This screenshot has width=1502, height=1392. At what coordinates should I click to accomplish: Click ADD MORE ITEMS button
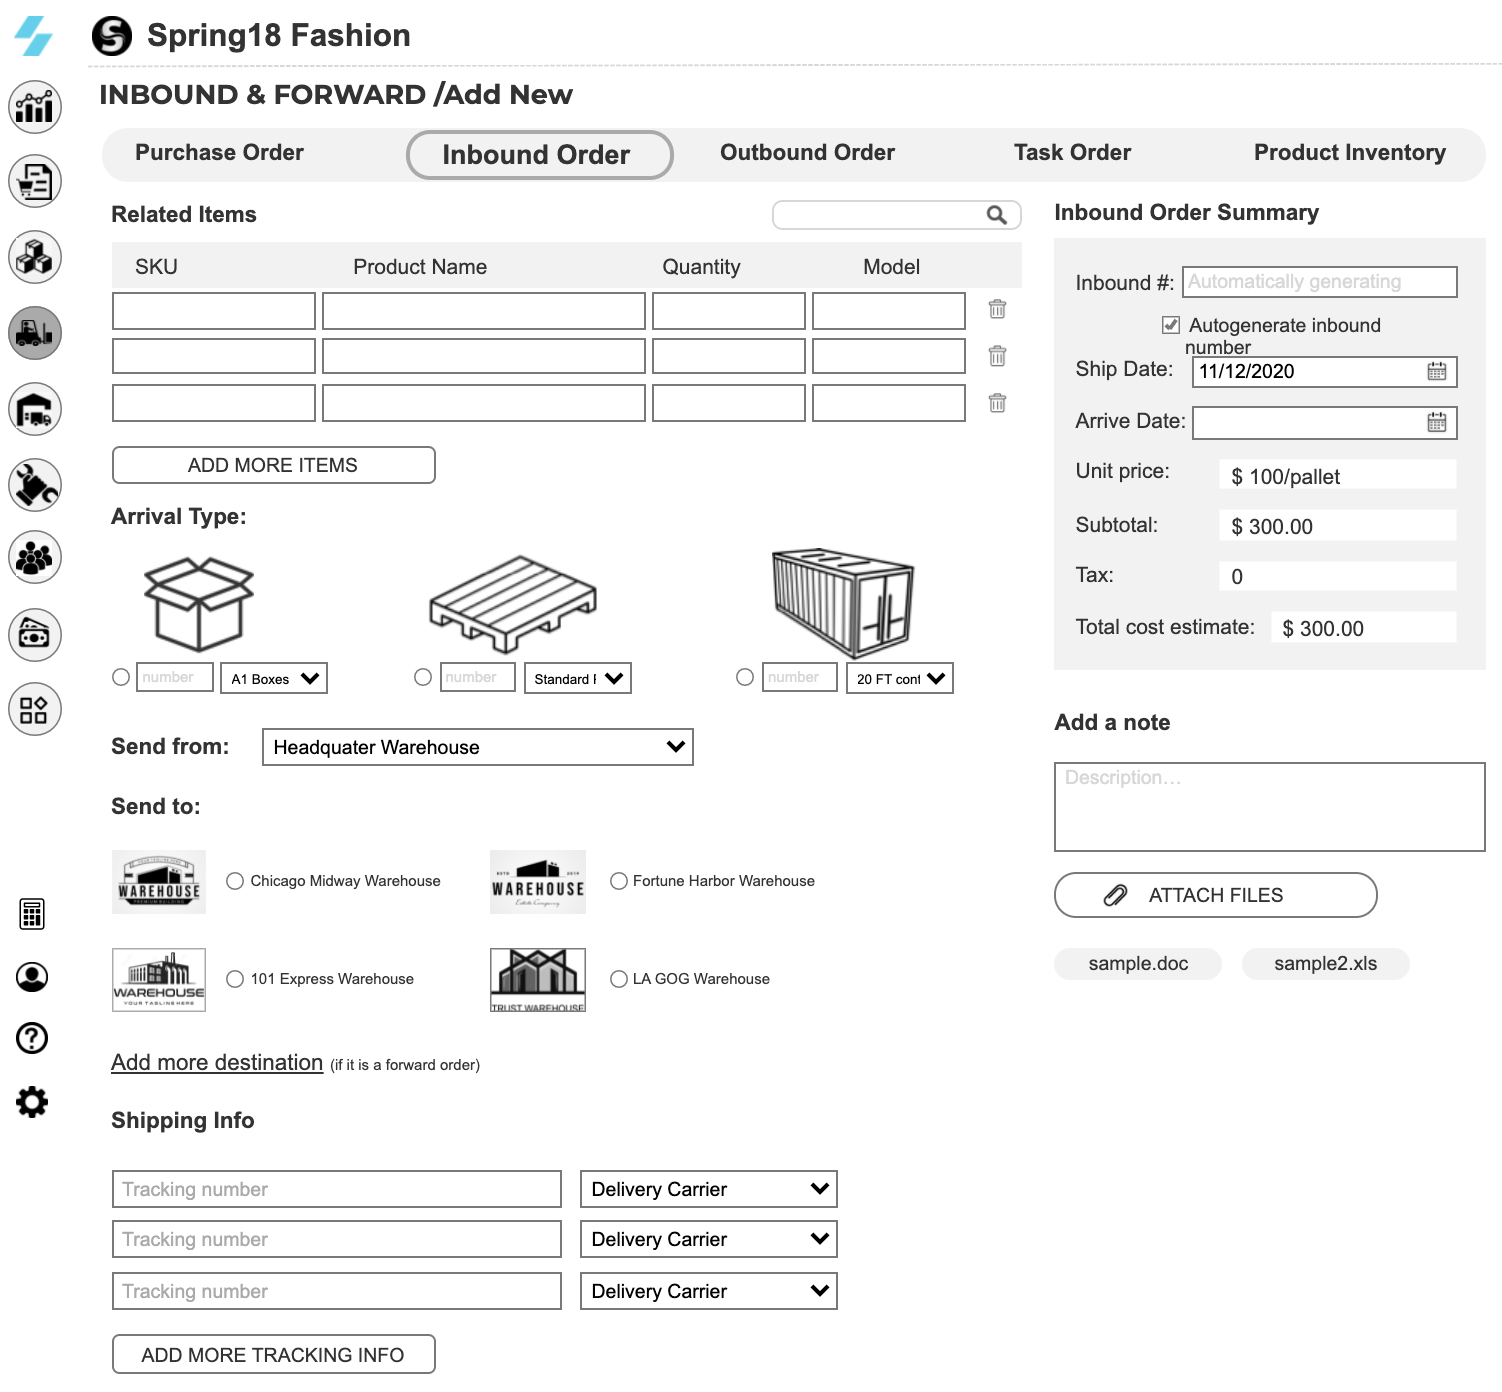[274, 465]
